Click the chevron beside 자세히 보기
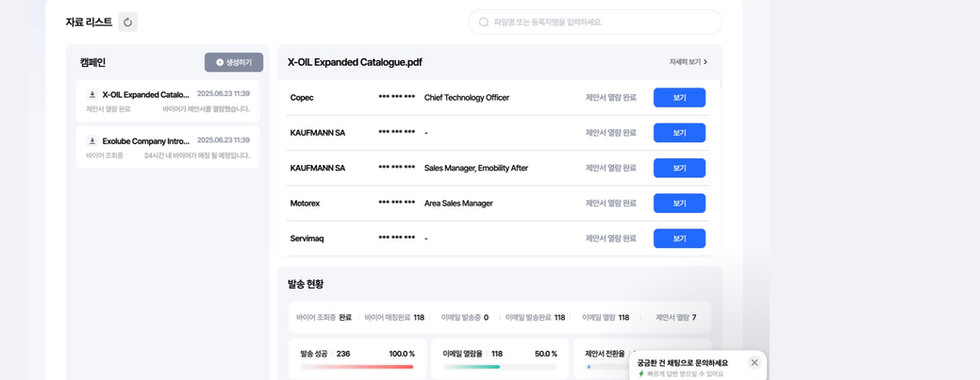The height and width of the screenshot is (380, 980). pyautogui.click(x=706, y=62)
